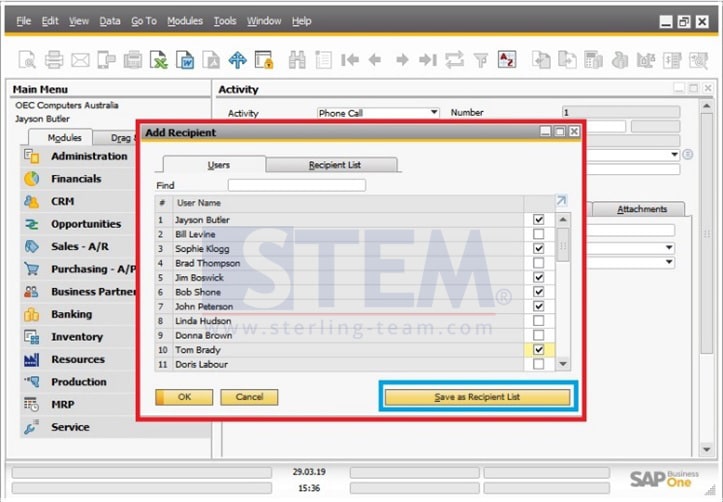Click the expand table arrow icon above checkboxes
This screenshot has width=723, height=502.
tap(561, 201)
